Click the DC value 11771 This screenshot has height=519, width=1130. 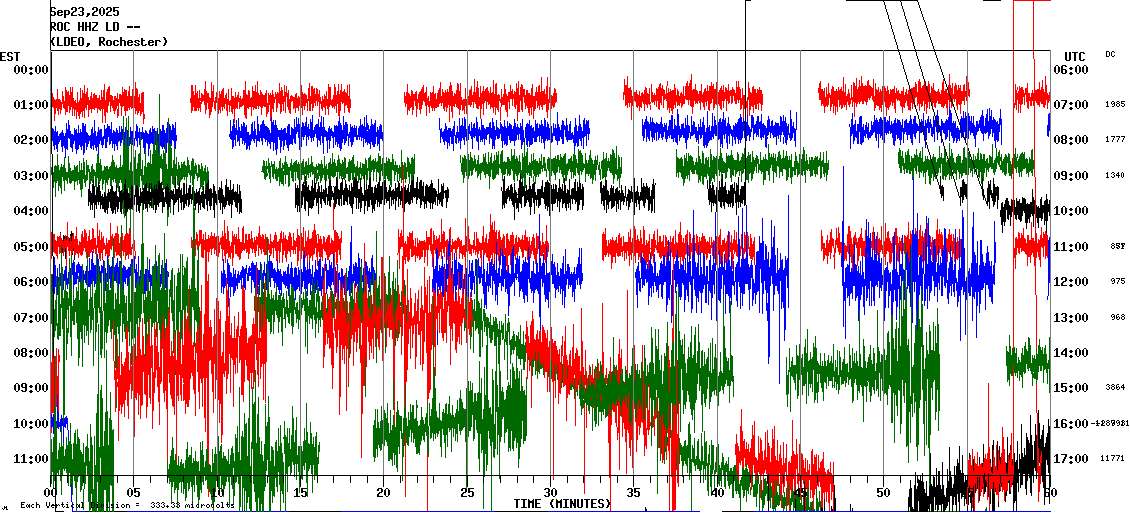1114,459
